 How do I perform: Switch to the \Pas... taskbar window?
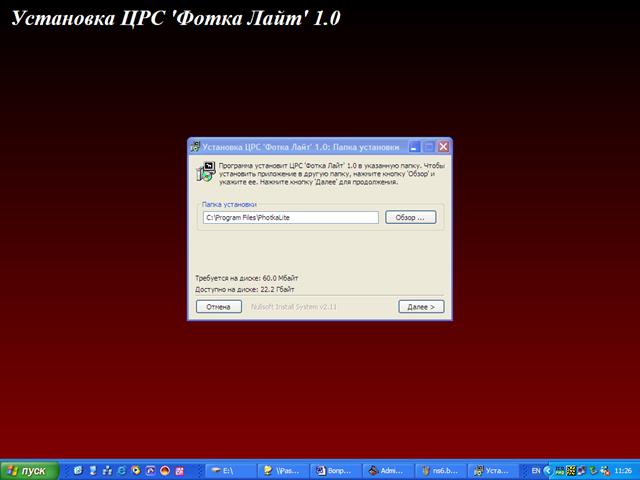click(x=283, y=471)
